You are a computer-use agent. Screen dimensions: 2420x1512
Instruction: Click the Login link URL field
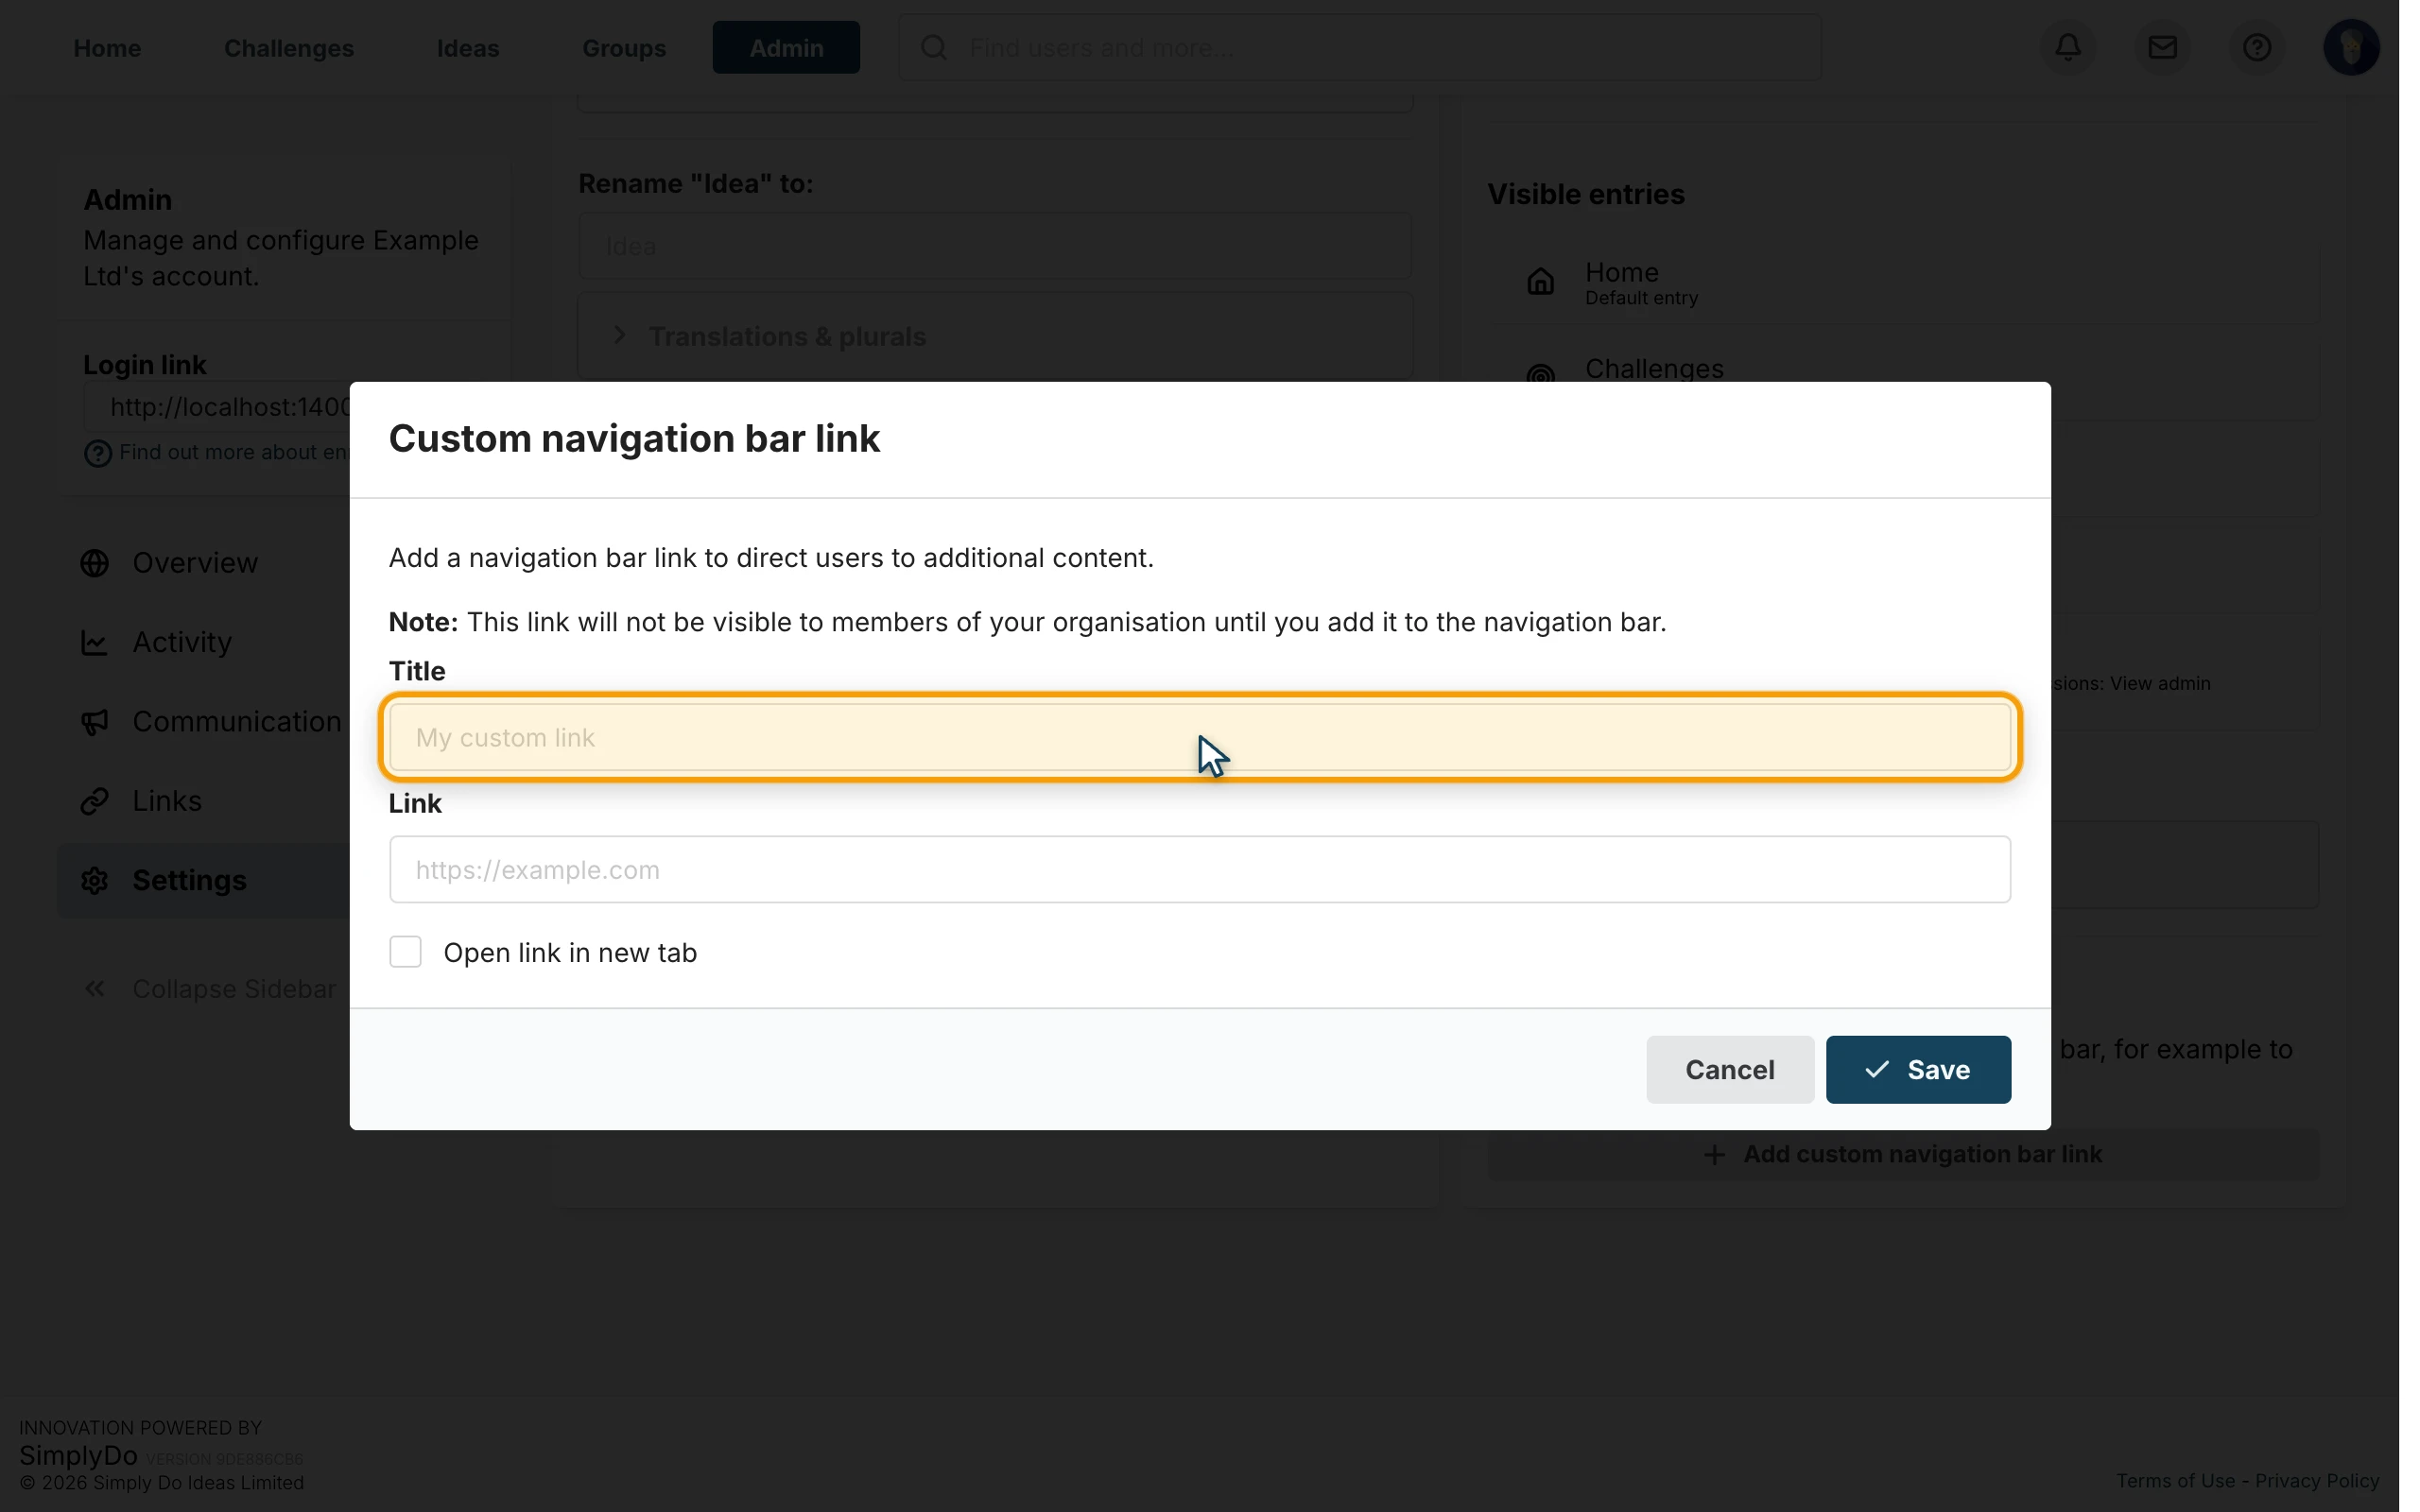[217, 407]
